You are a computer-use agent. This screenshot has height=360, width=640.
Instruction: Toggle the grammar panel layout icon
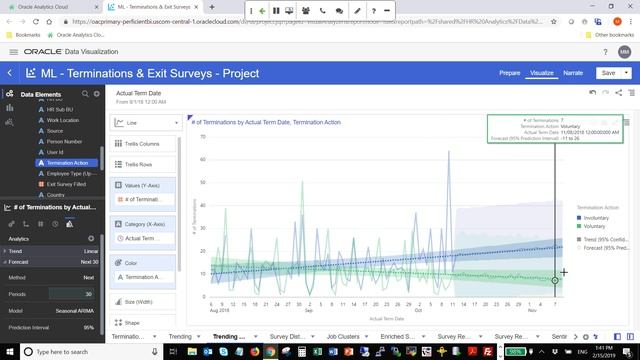pos(617,337)
